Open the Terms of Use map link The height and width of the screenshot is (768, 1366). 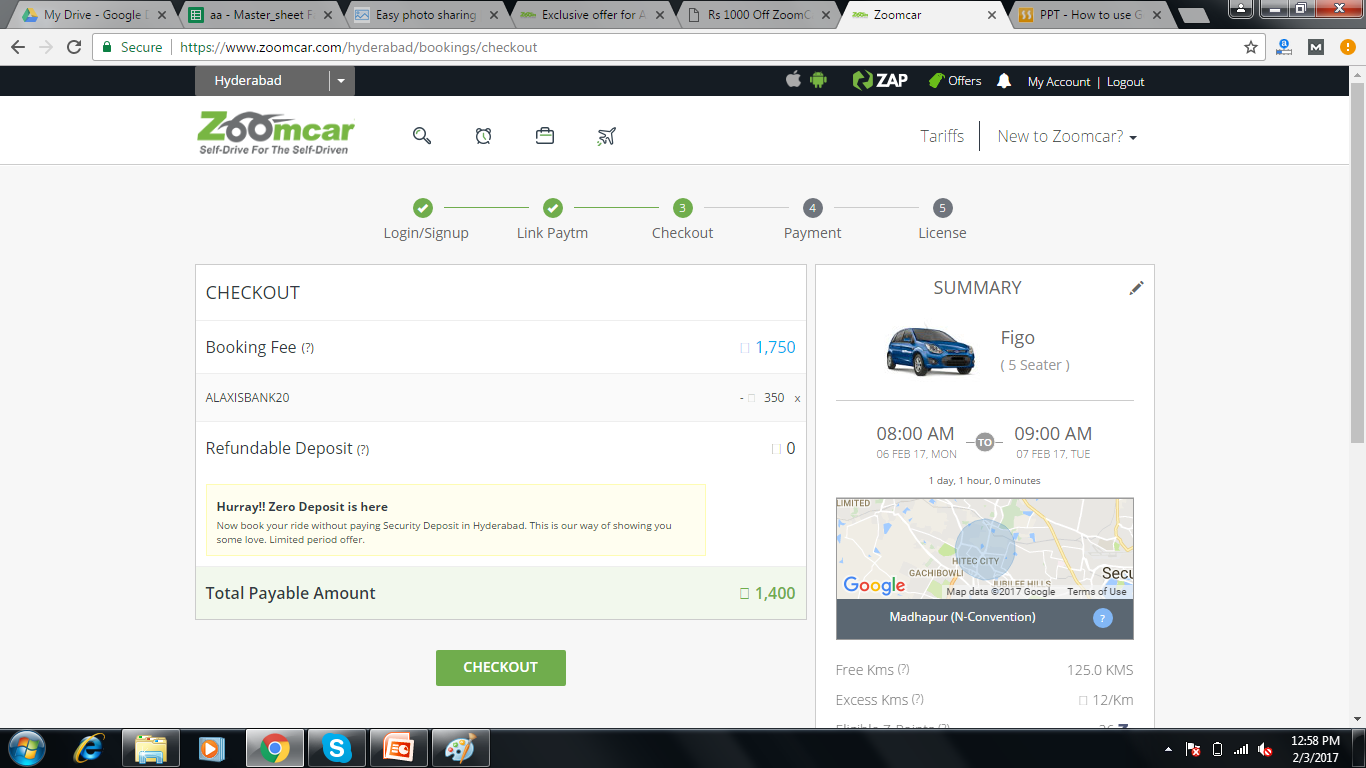click(x=1096, y=592)
